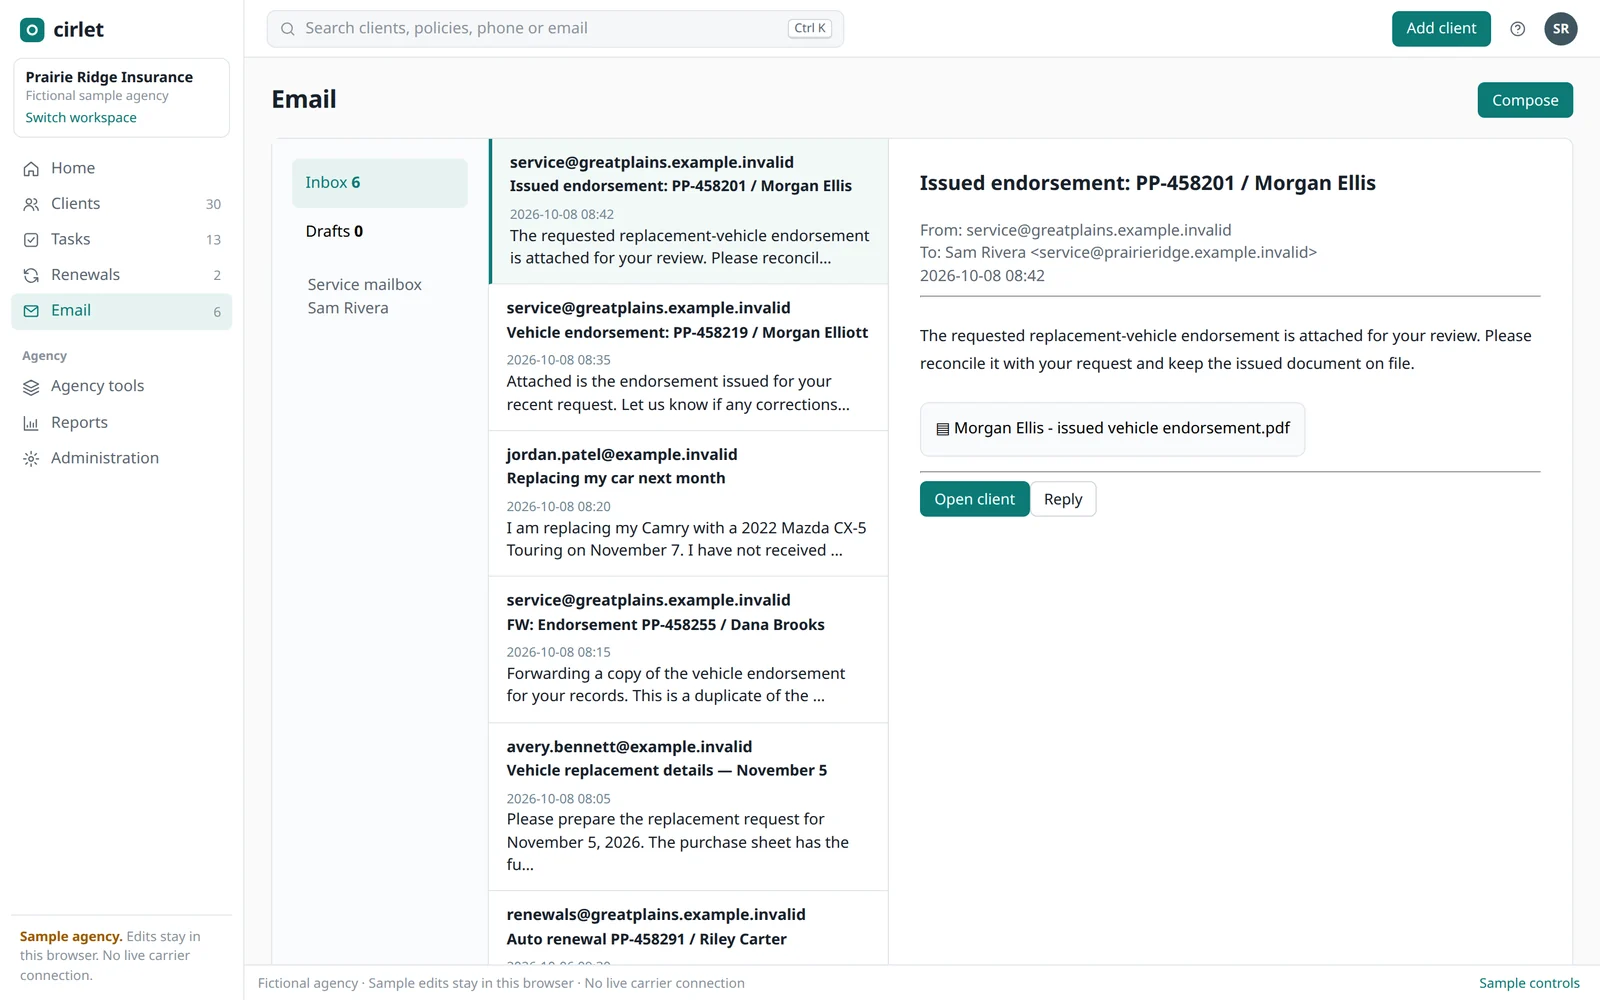Click the help question mark icon
The height and width of the screenshot is (1000, 1600).
[x=1517, y=29]
